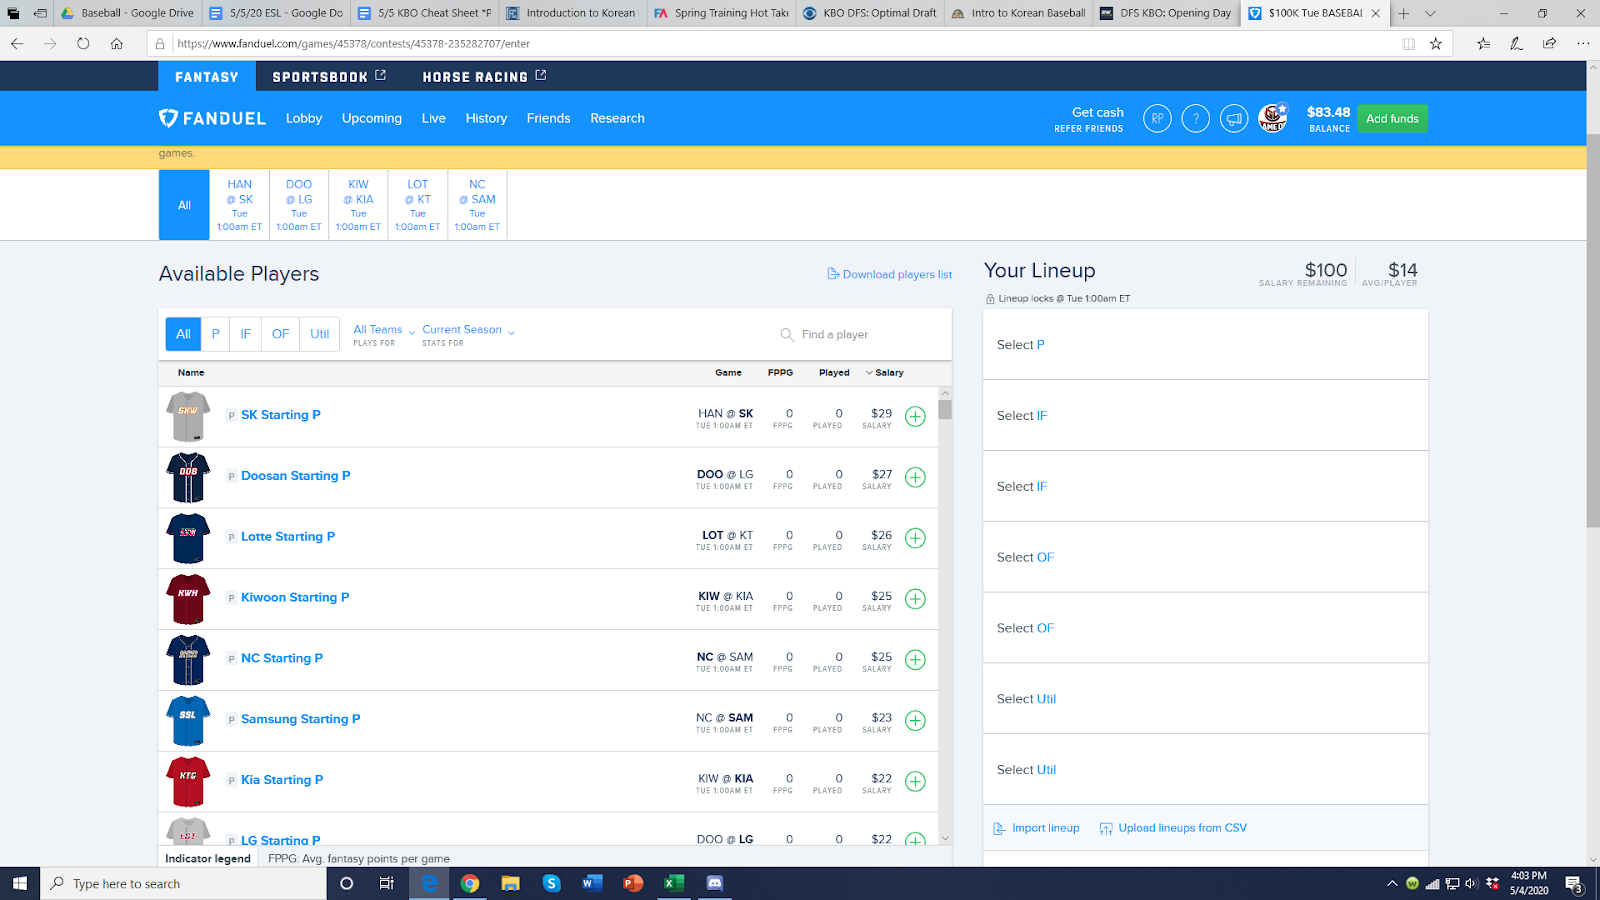Show hidden system tray icons

[1392, 883]
